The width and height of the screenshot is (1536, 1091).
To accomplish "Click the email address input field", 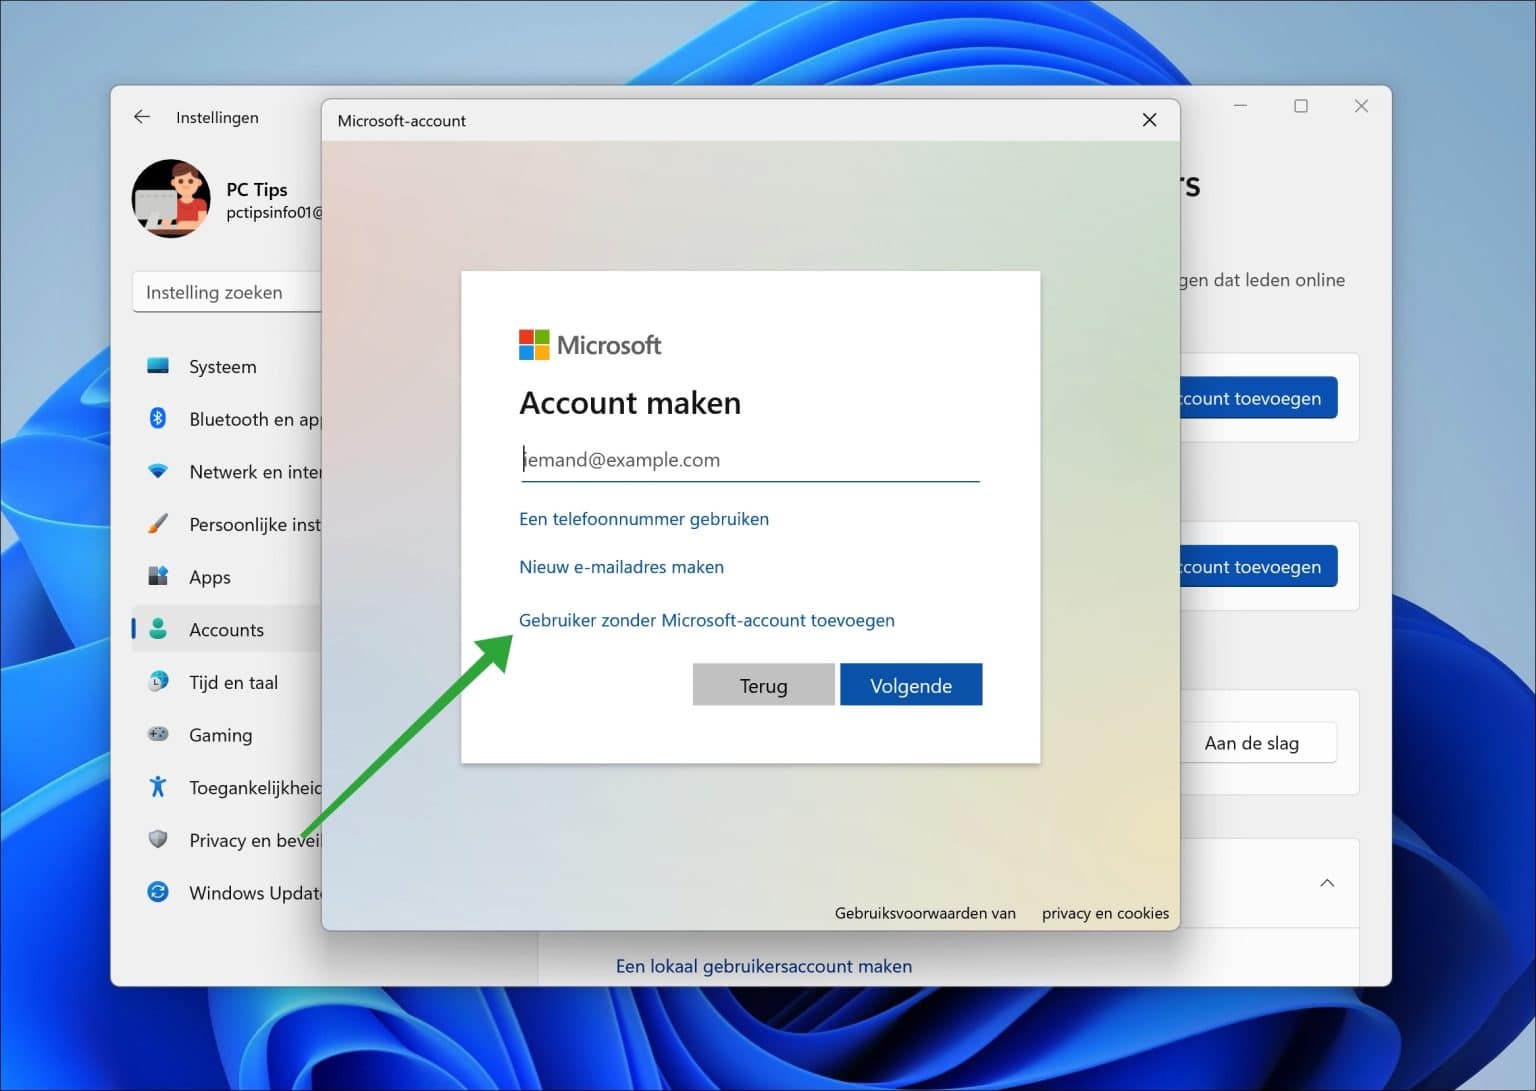I will [x=749, y=459].
